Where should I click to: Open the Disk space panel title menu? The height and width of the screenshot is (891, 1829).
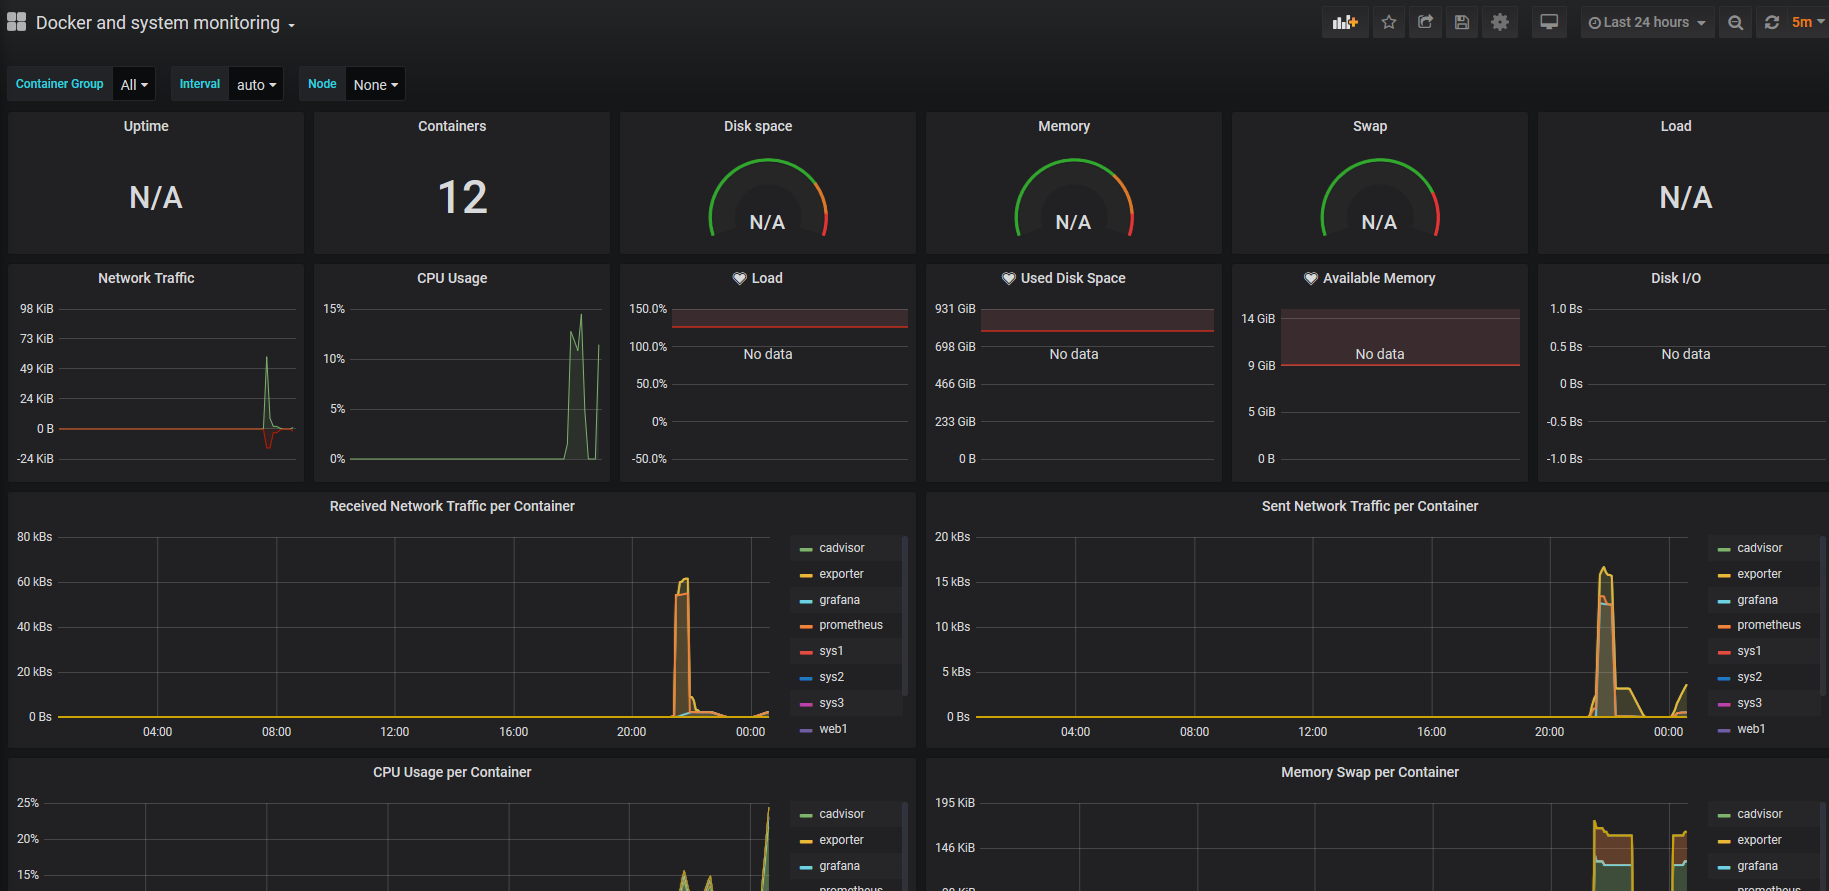[x=758, y=126]
